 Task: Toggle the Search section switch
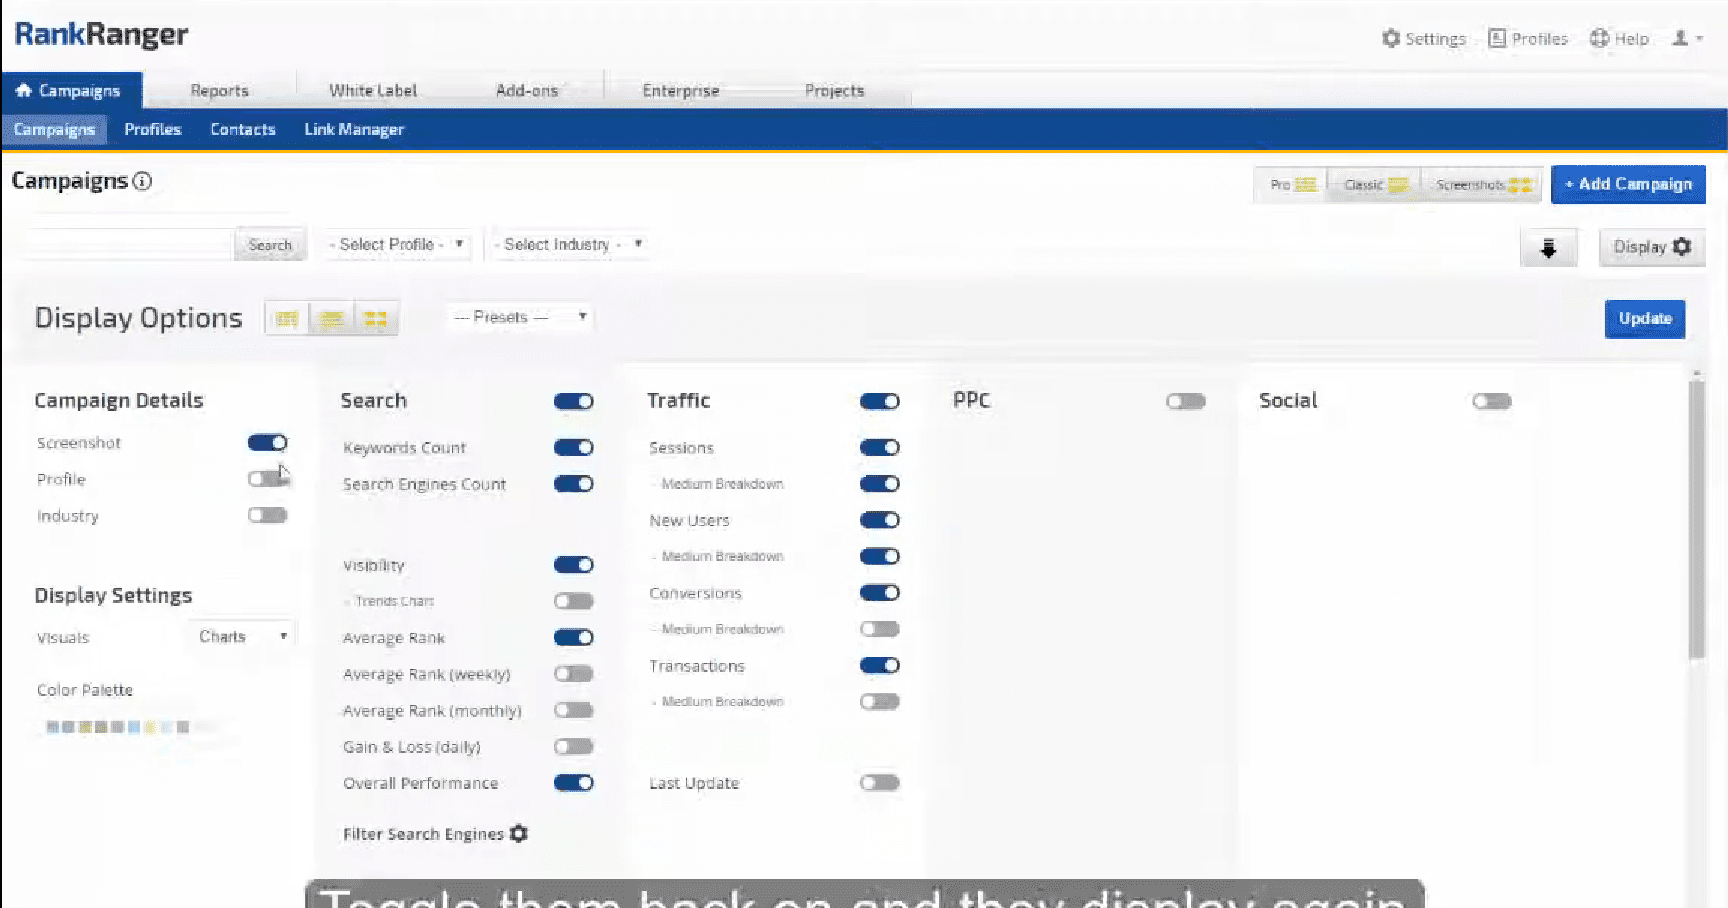[x=573, y=401]
